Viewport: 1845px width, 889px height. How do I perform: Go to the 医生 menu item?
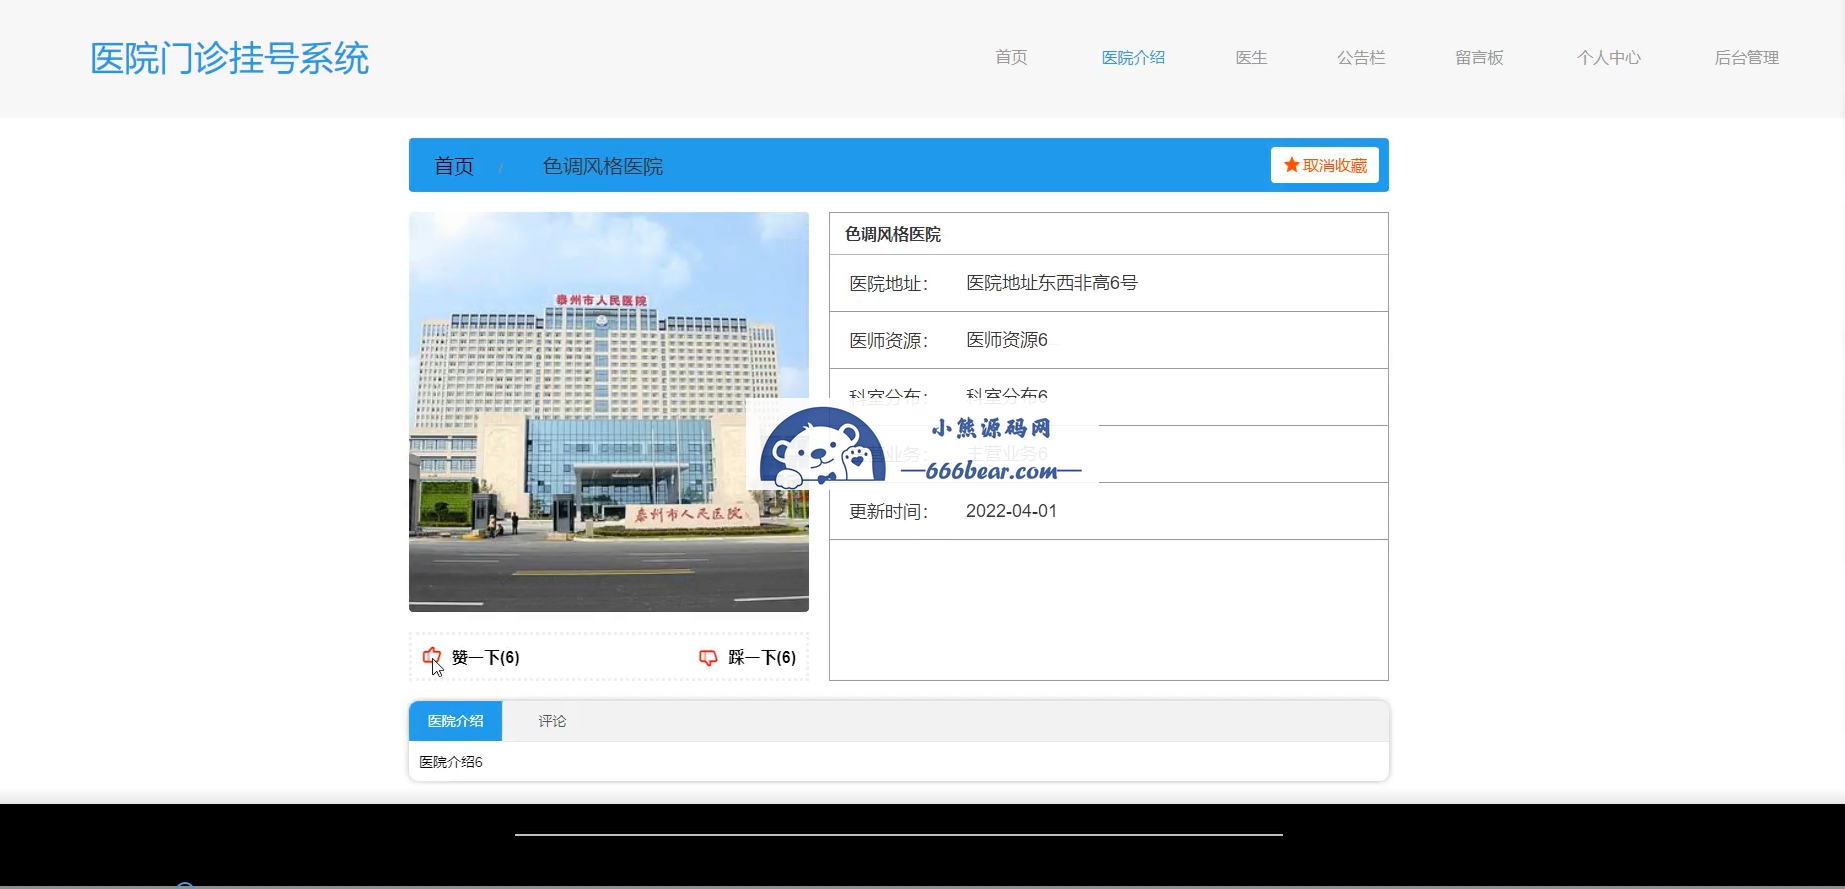(1251, 57)
